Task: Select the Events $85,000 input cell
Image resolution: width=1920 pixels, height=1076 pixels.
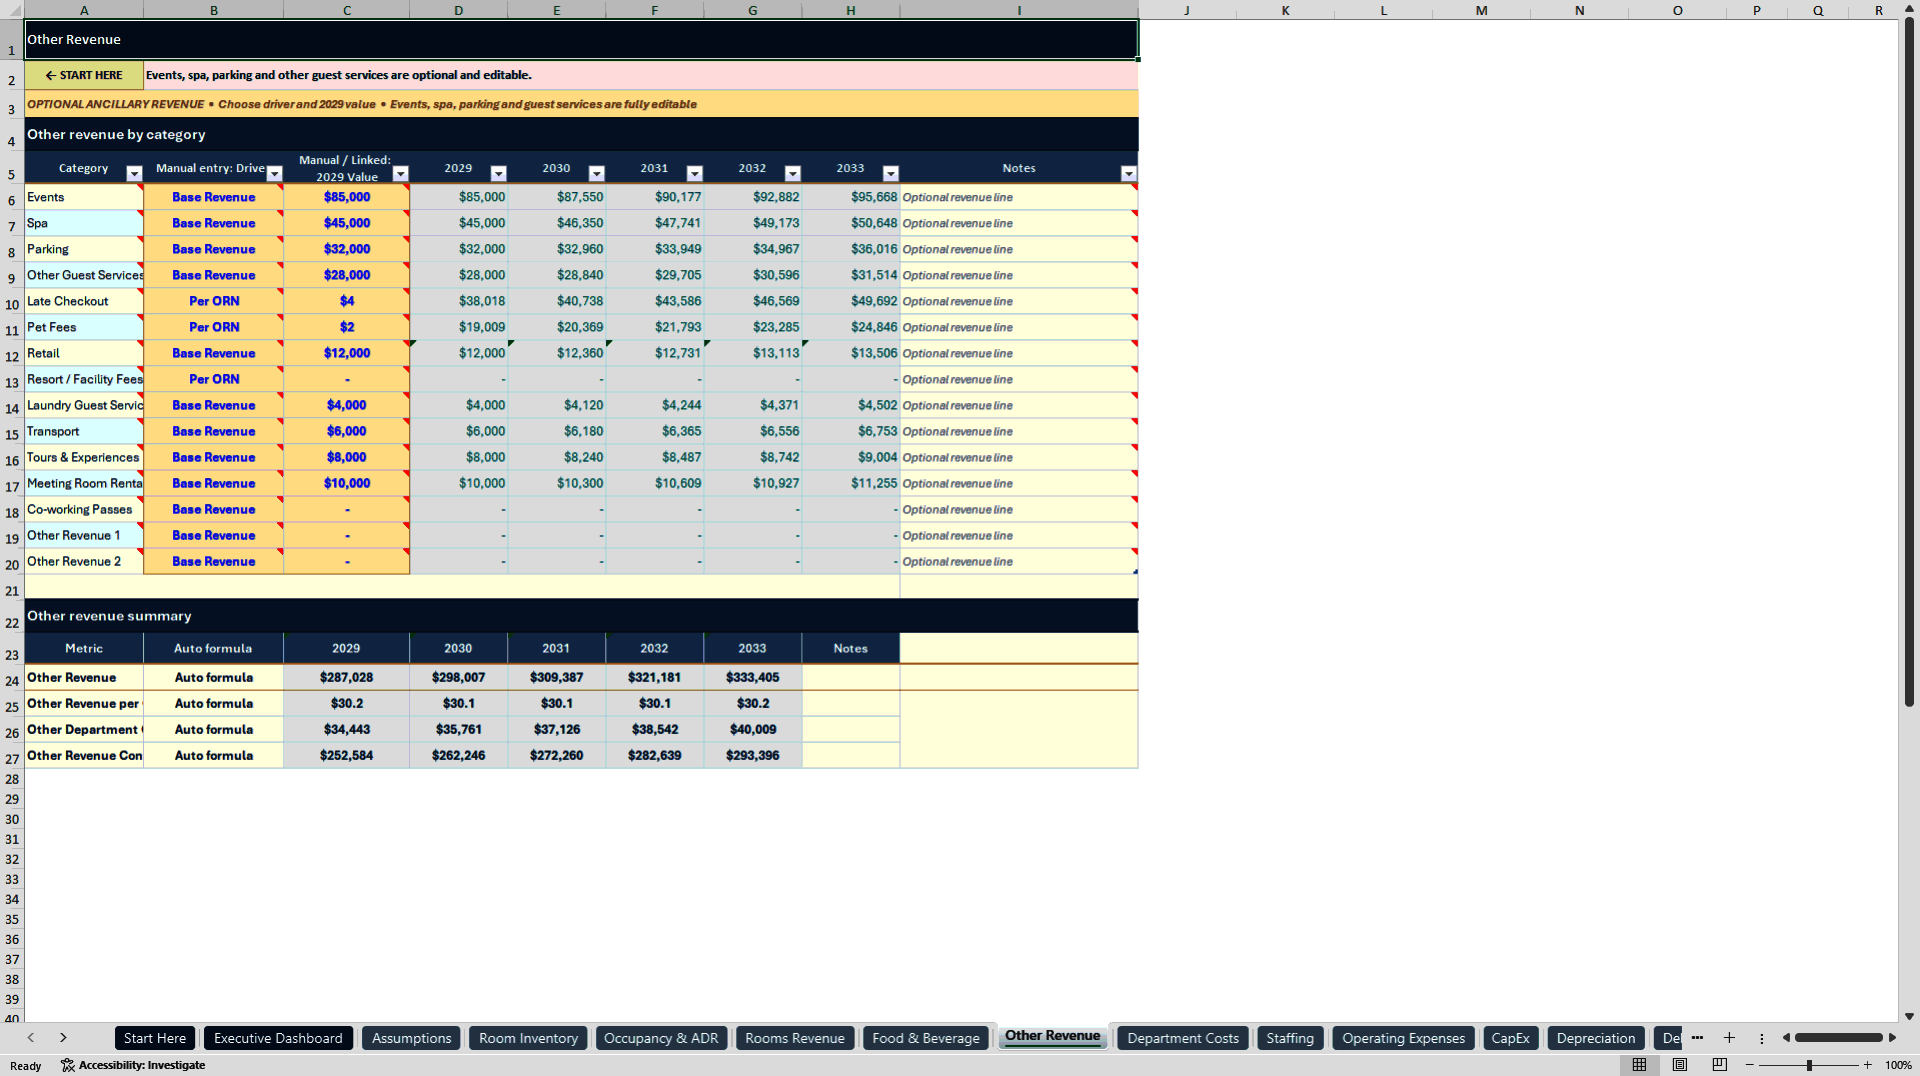Action: 347,197
